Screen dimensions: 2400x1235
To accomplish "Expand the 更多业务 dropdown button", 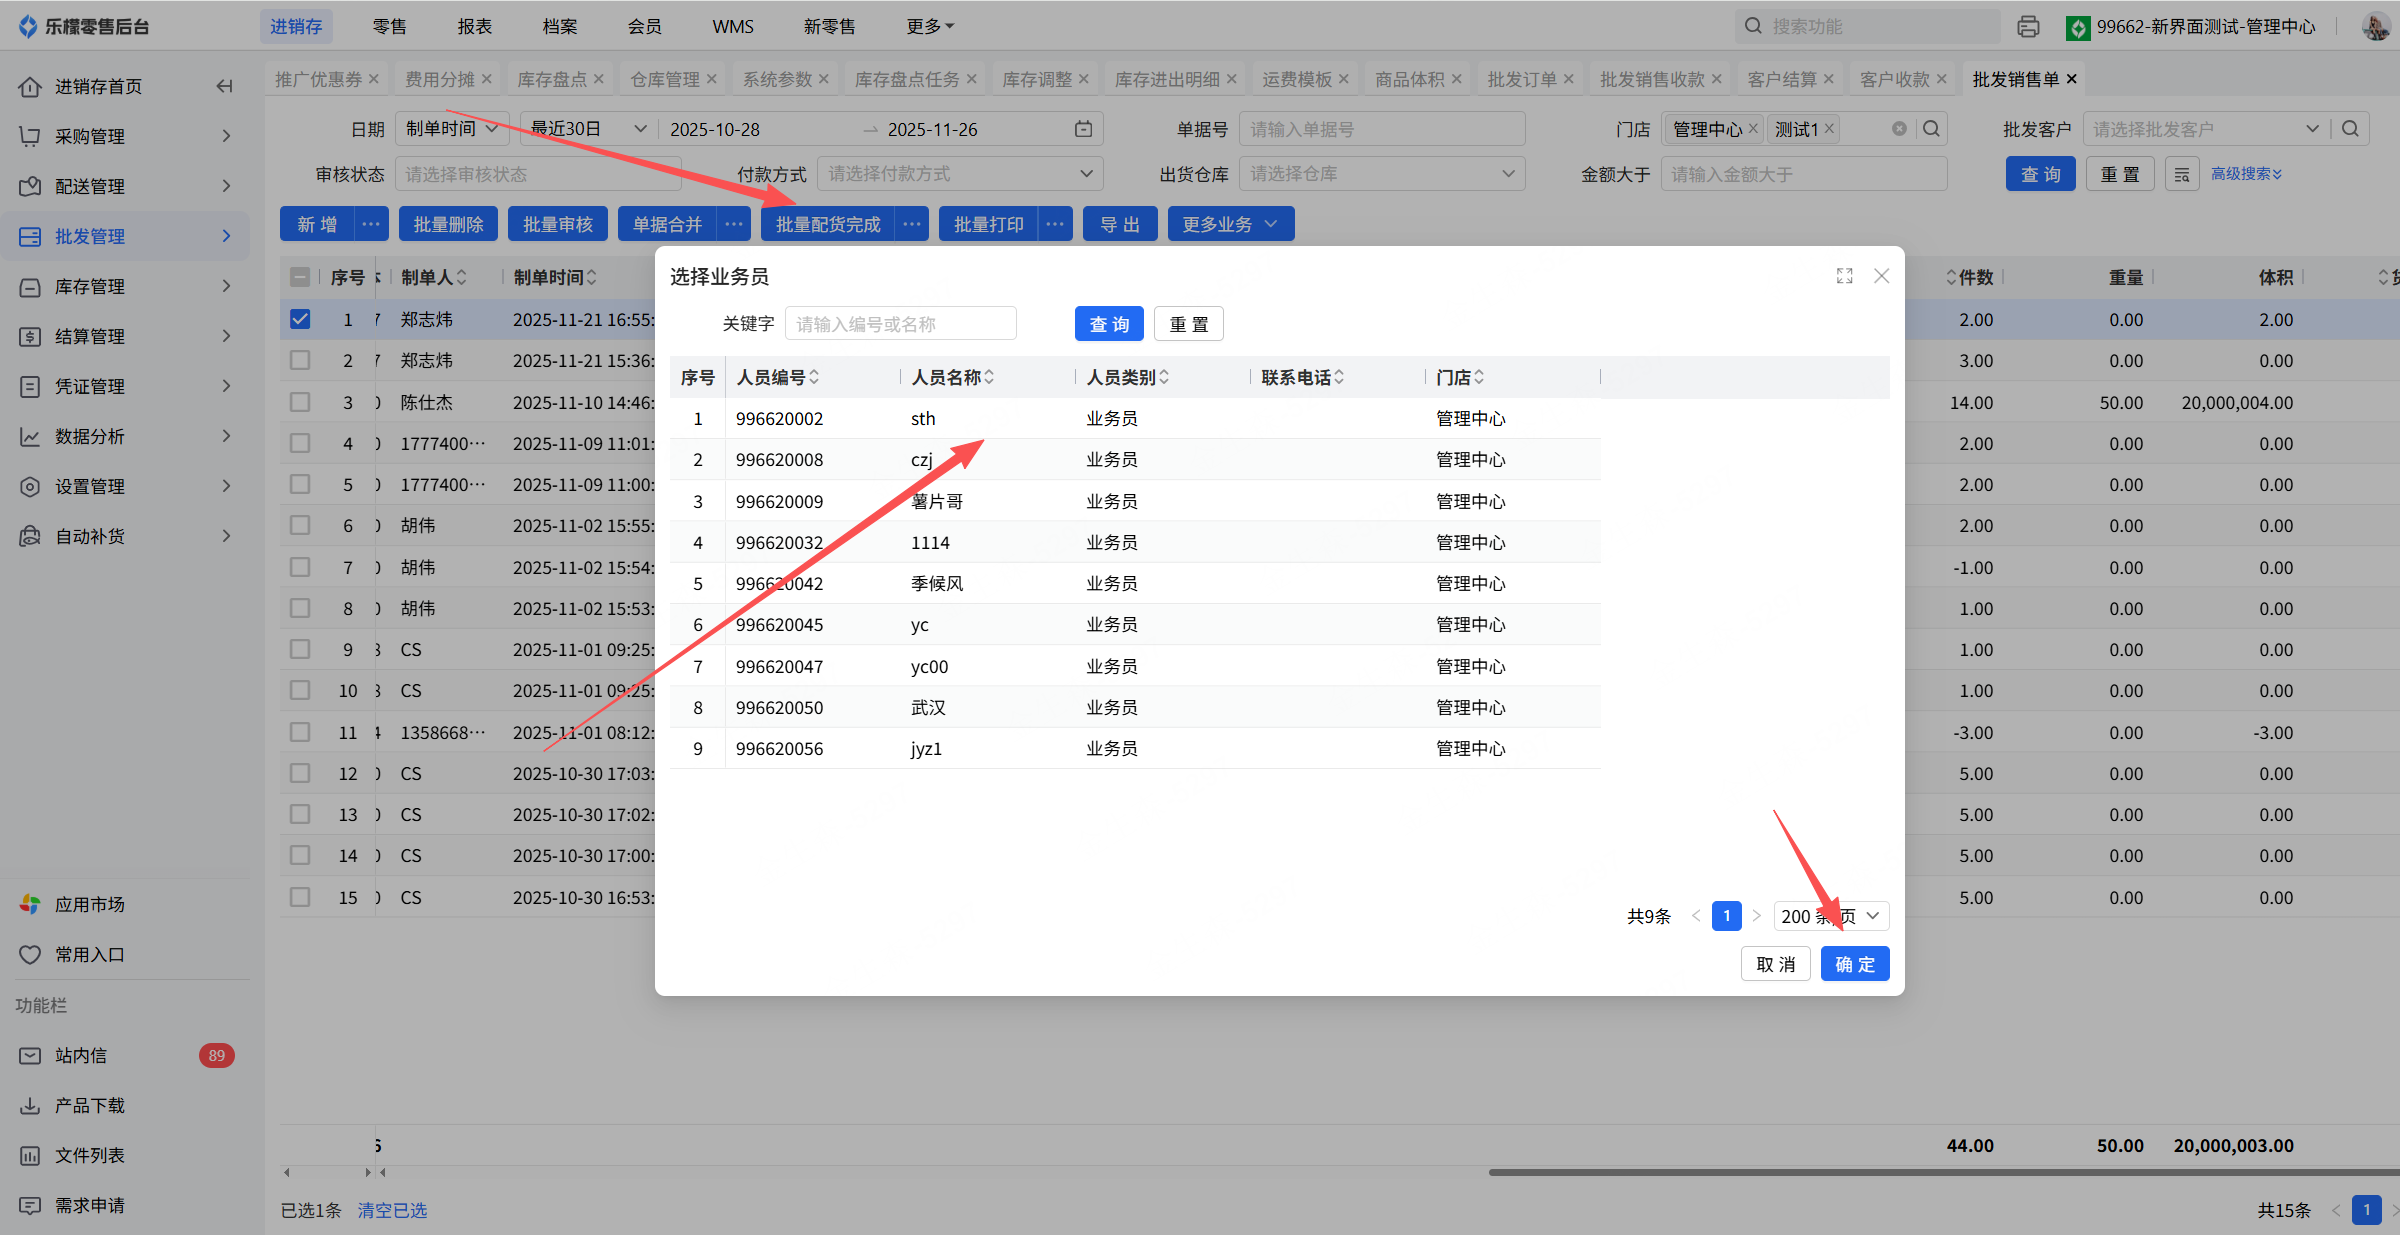I will pyautogui.click(x=1230, y=224).
